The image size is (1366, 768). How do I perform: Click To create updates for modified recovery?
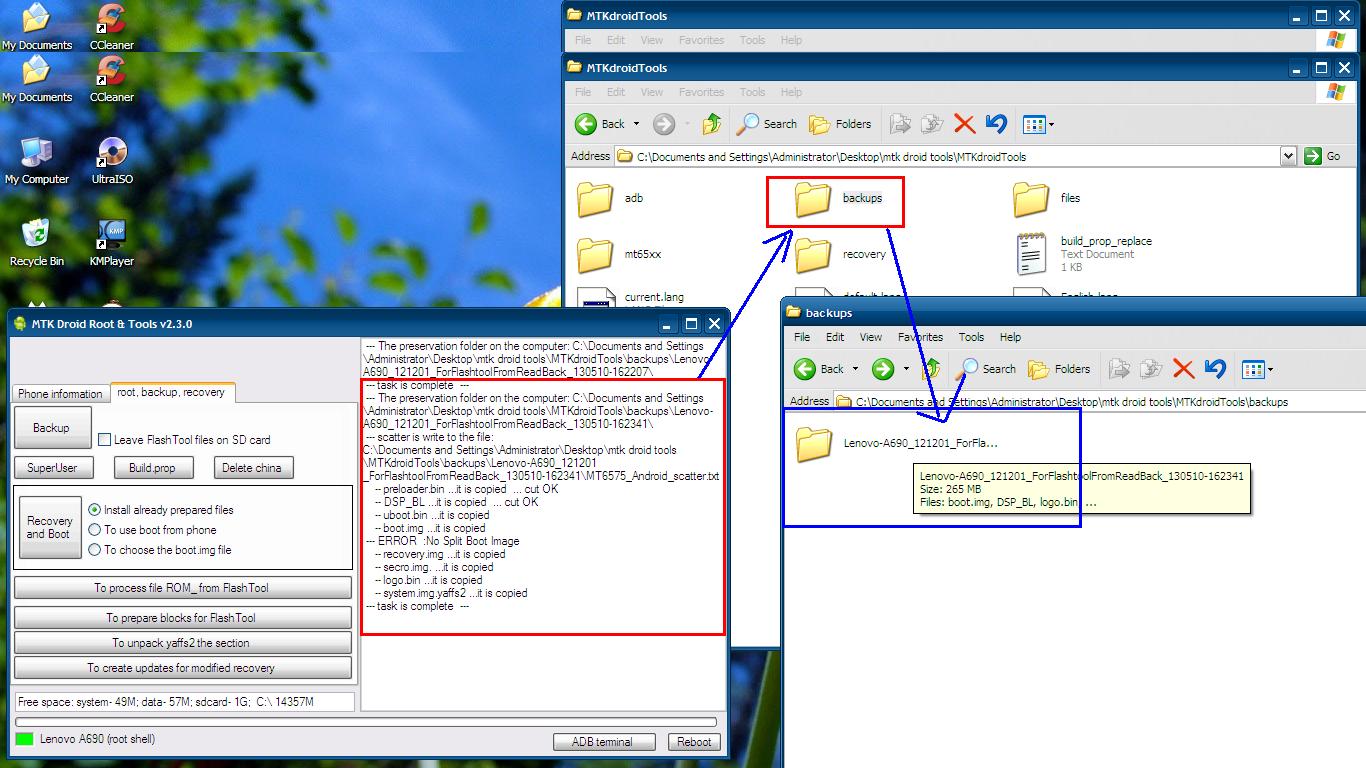pyautogui.click(x=182, y=668)
